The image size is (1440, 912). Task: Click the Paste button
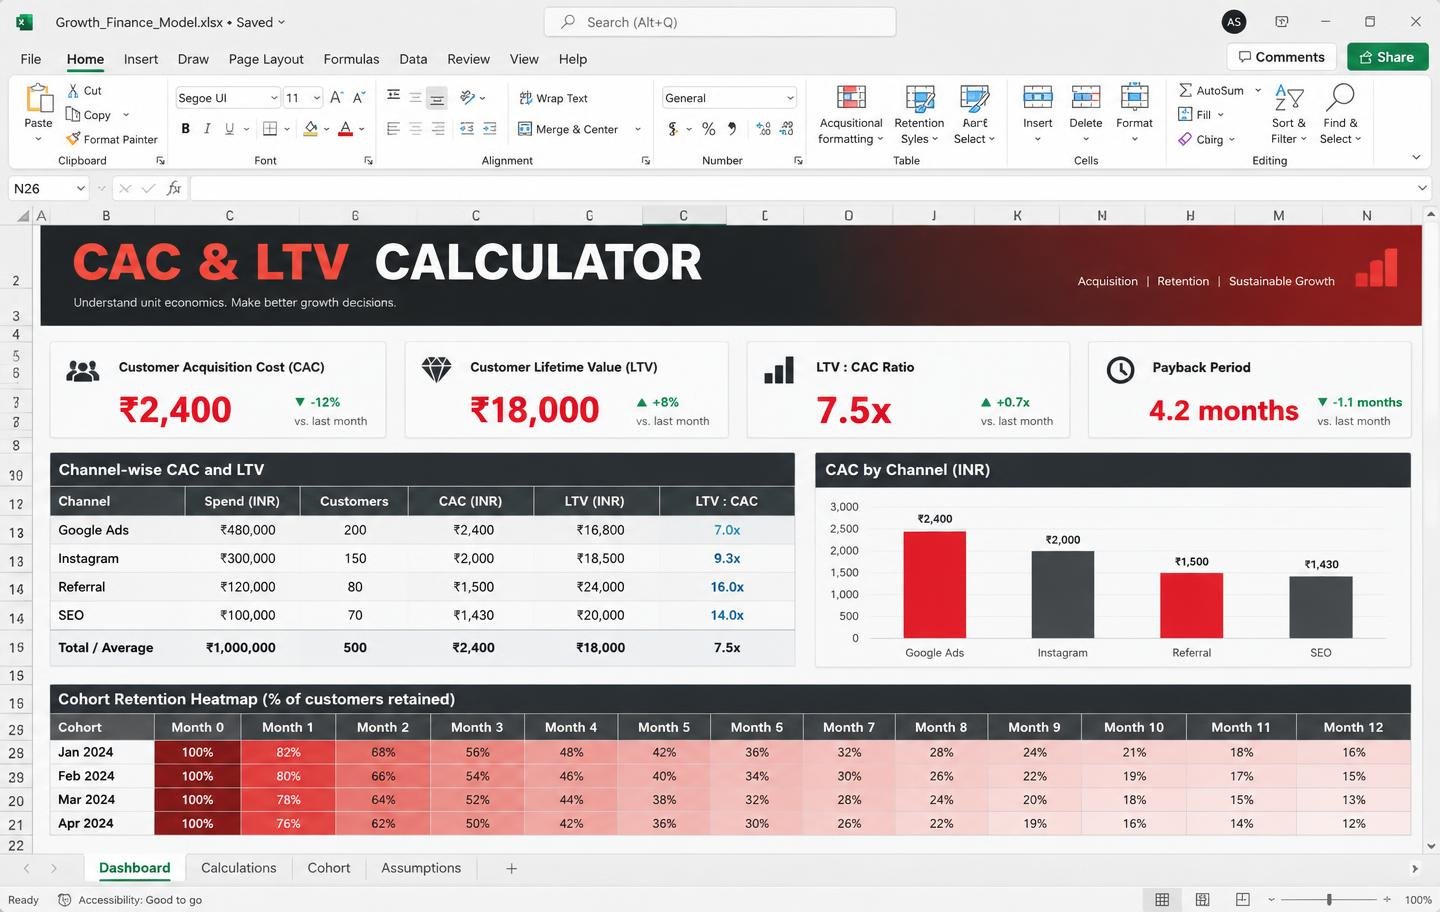38,112
